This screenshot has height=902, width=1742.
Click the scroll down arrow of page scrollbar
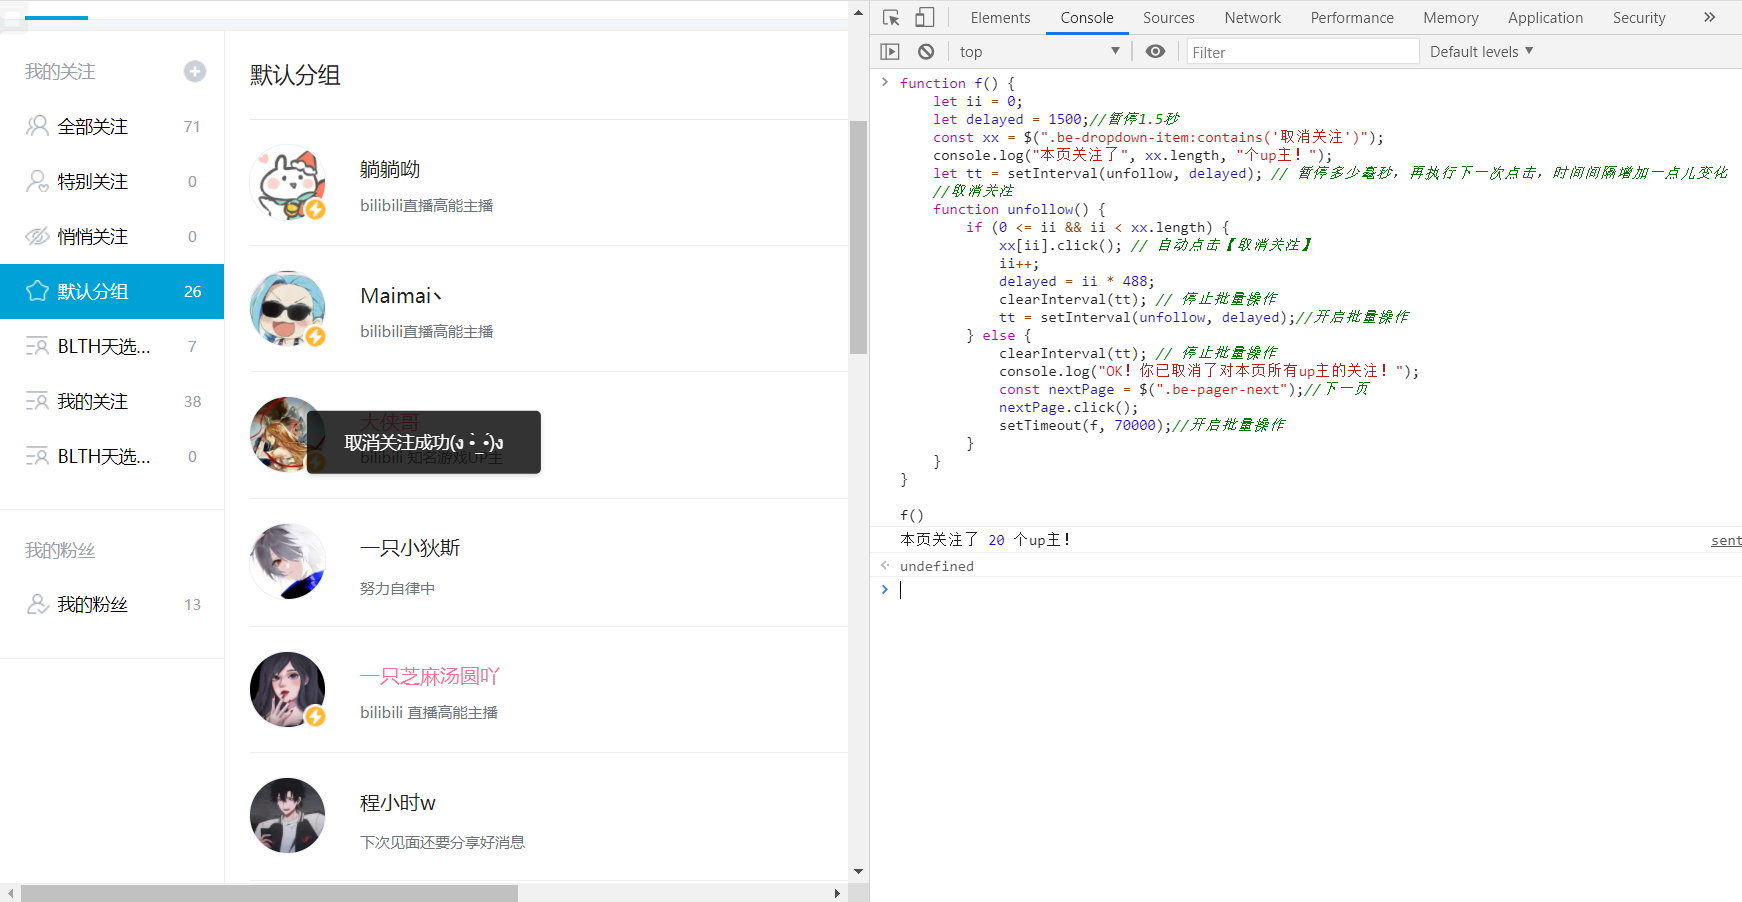coord(858,872)
